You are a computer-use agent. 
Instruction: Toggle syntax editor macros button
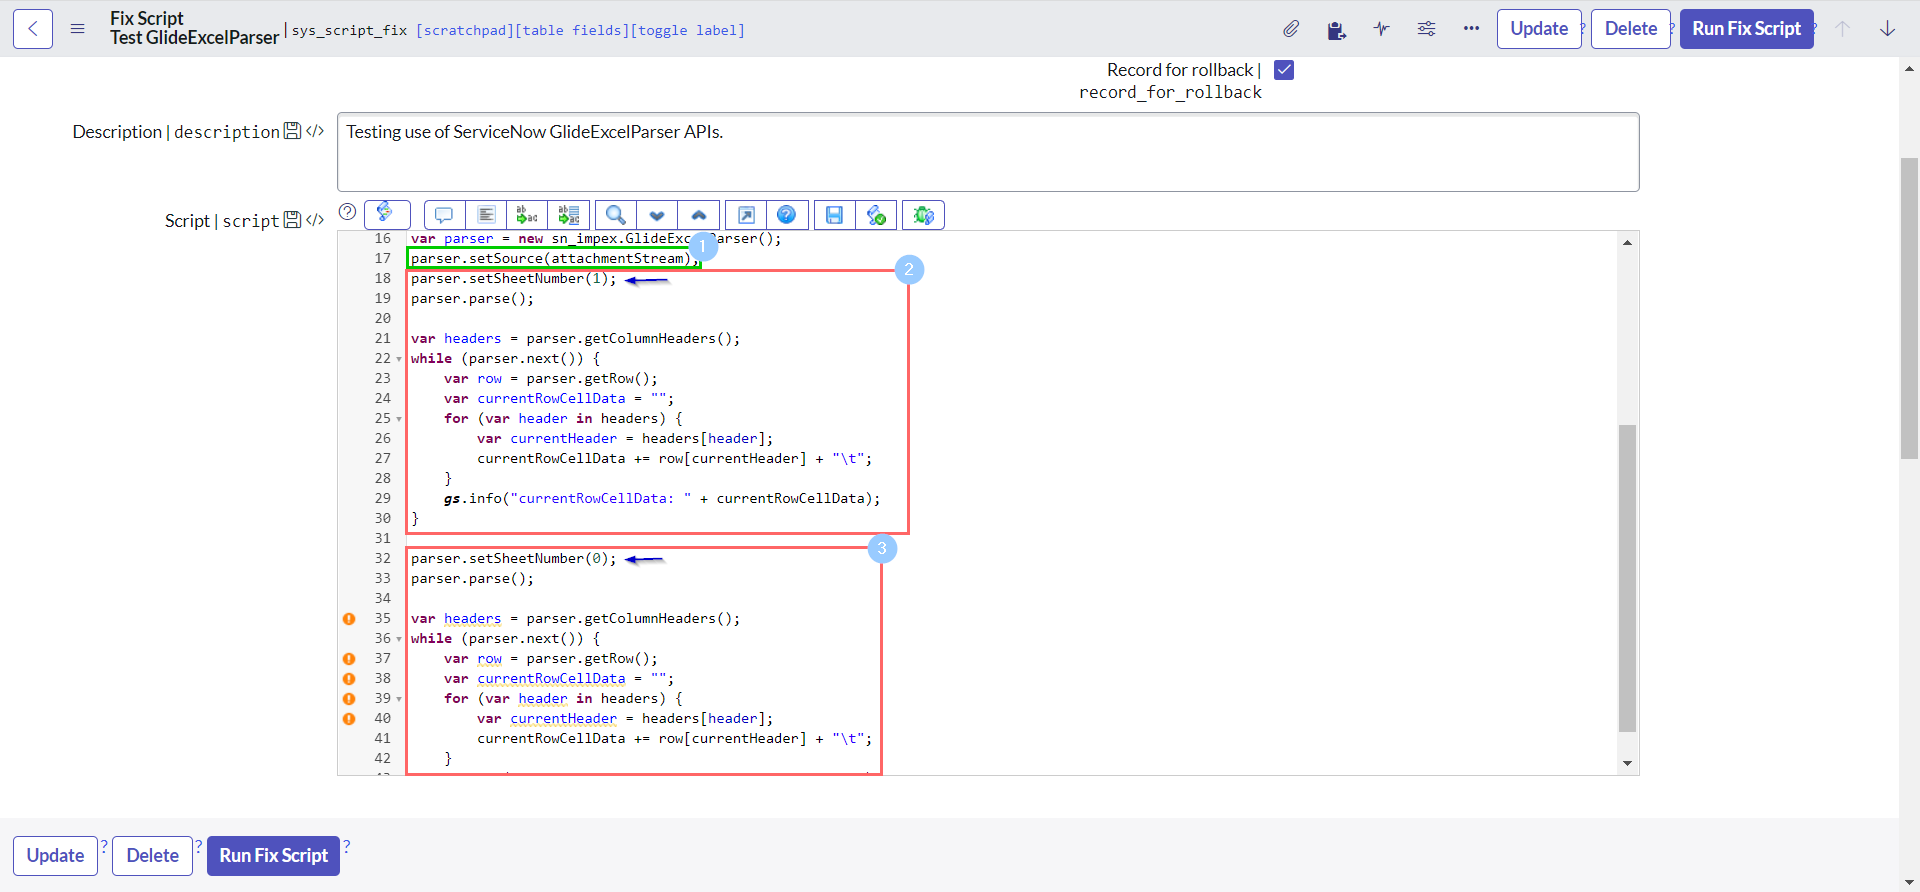pos(387,214)
